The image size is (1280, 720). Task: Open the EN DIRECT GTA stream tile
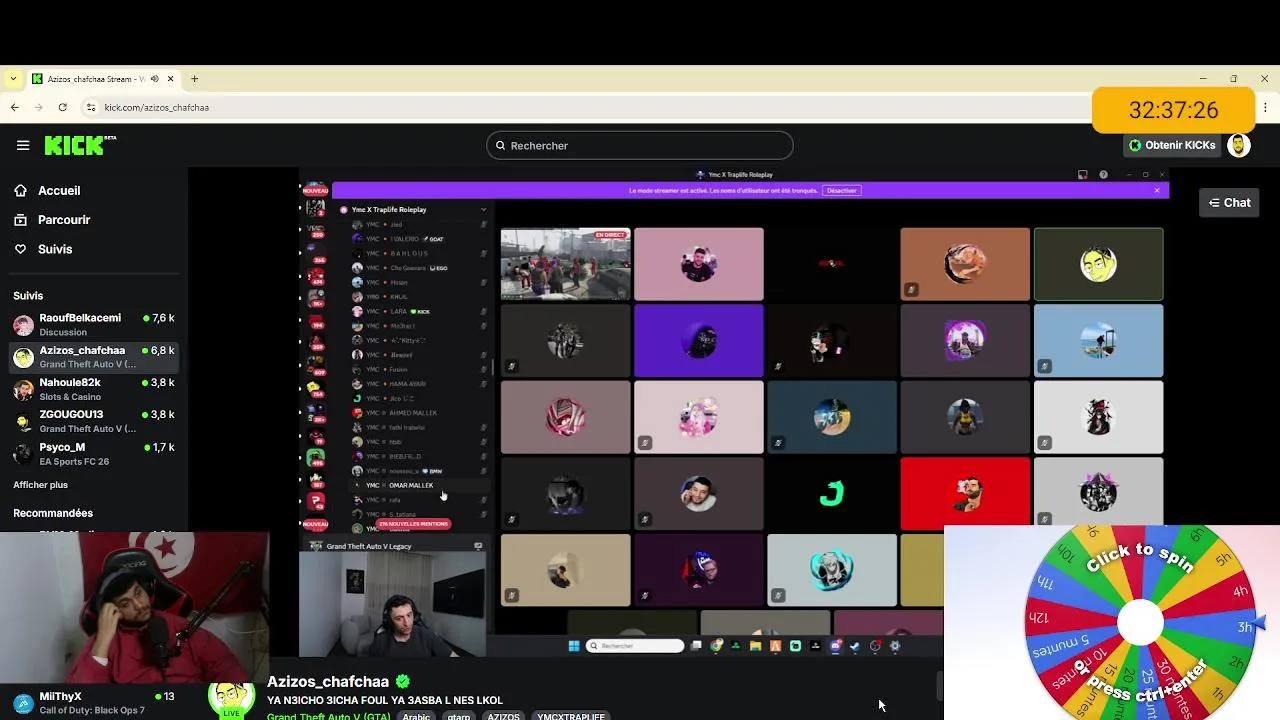[x=565, y=264]
